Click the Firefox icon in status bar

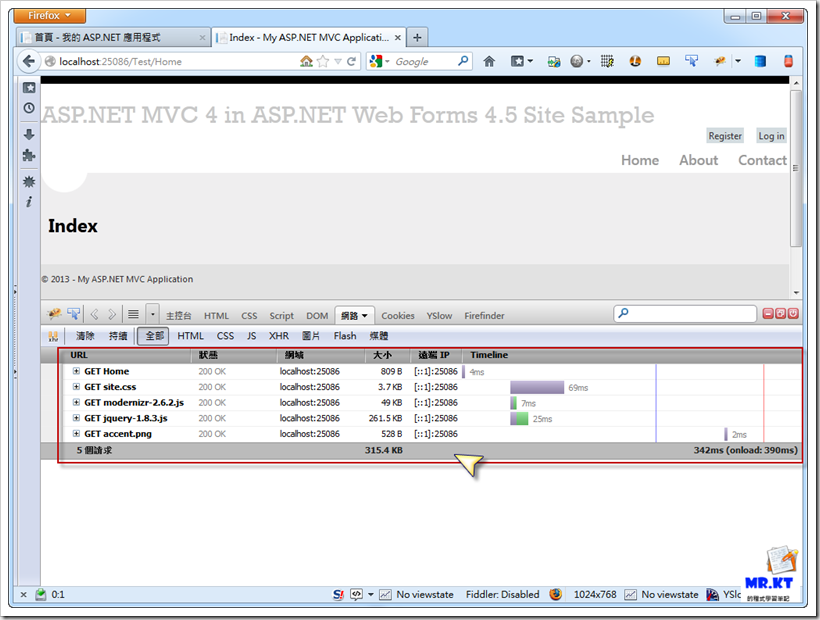pyautogui.click(x=556, y=594)
